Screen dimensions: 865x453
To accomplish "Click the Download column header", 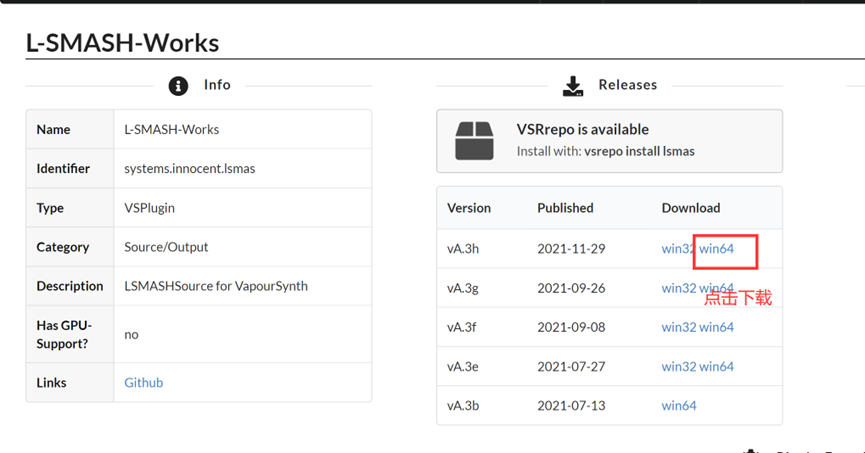I will point(690,208).
